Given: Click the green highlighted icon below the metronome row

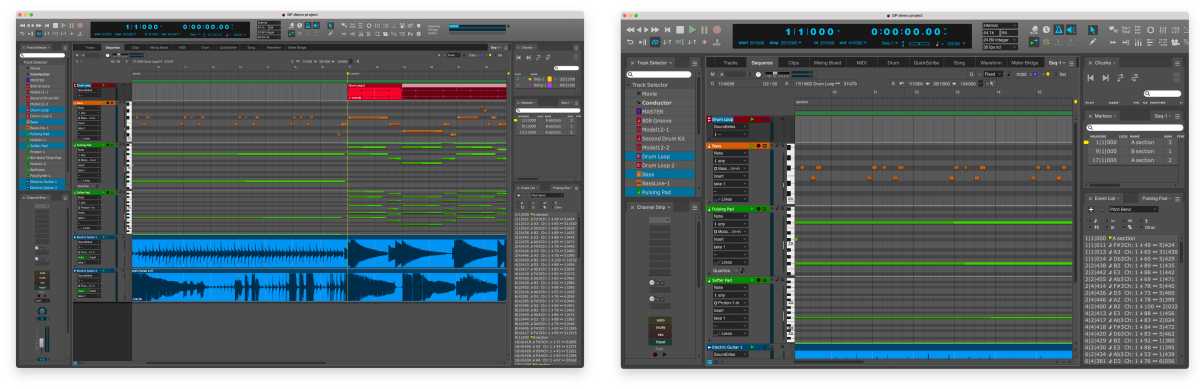Looking at the screenshot, I should tap(1034, 43).
